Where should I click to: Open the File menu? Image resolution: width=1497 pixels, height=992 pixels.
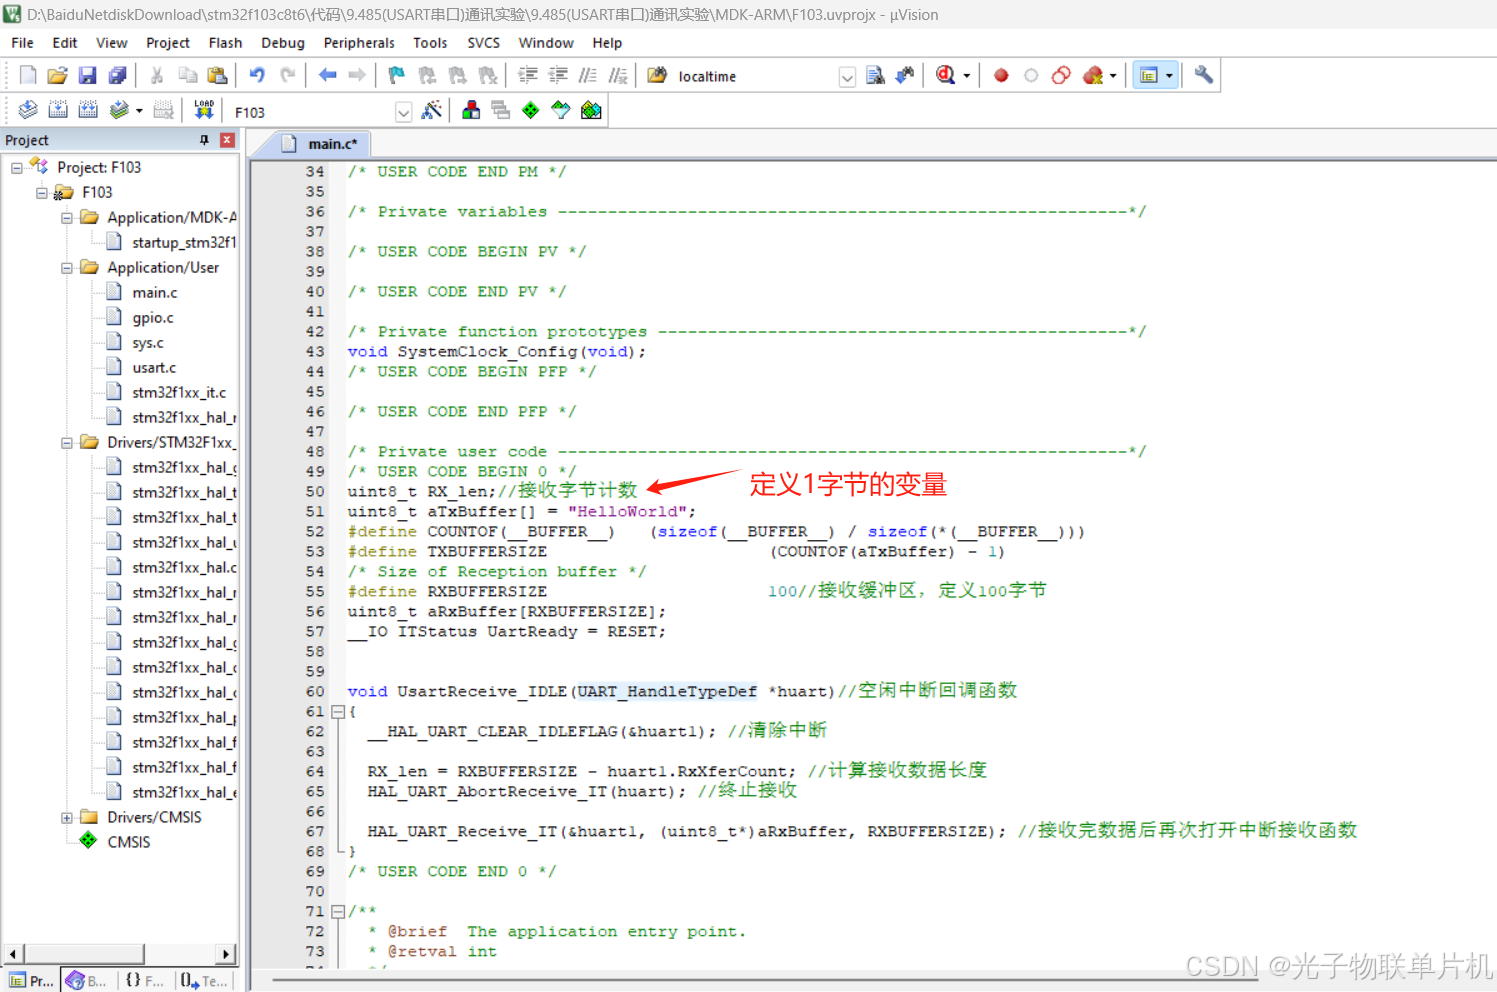coord(22,43)
